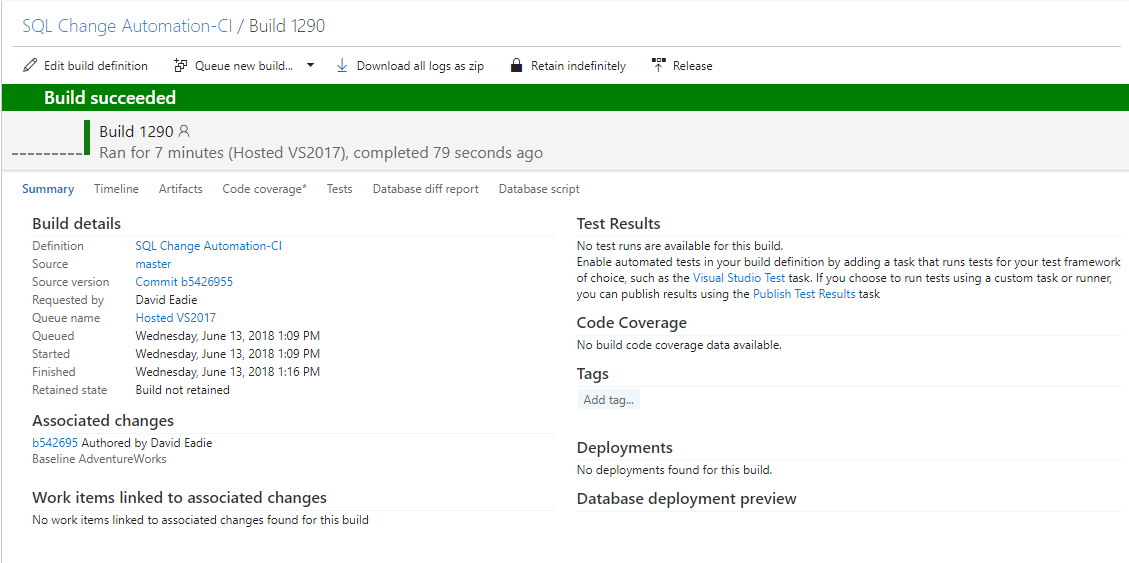Click the padlock Retain indefinitely icon

pos(516,66)
